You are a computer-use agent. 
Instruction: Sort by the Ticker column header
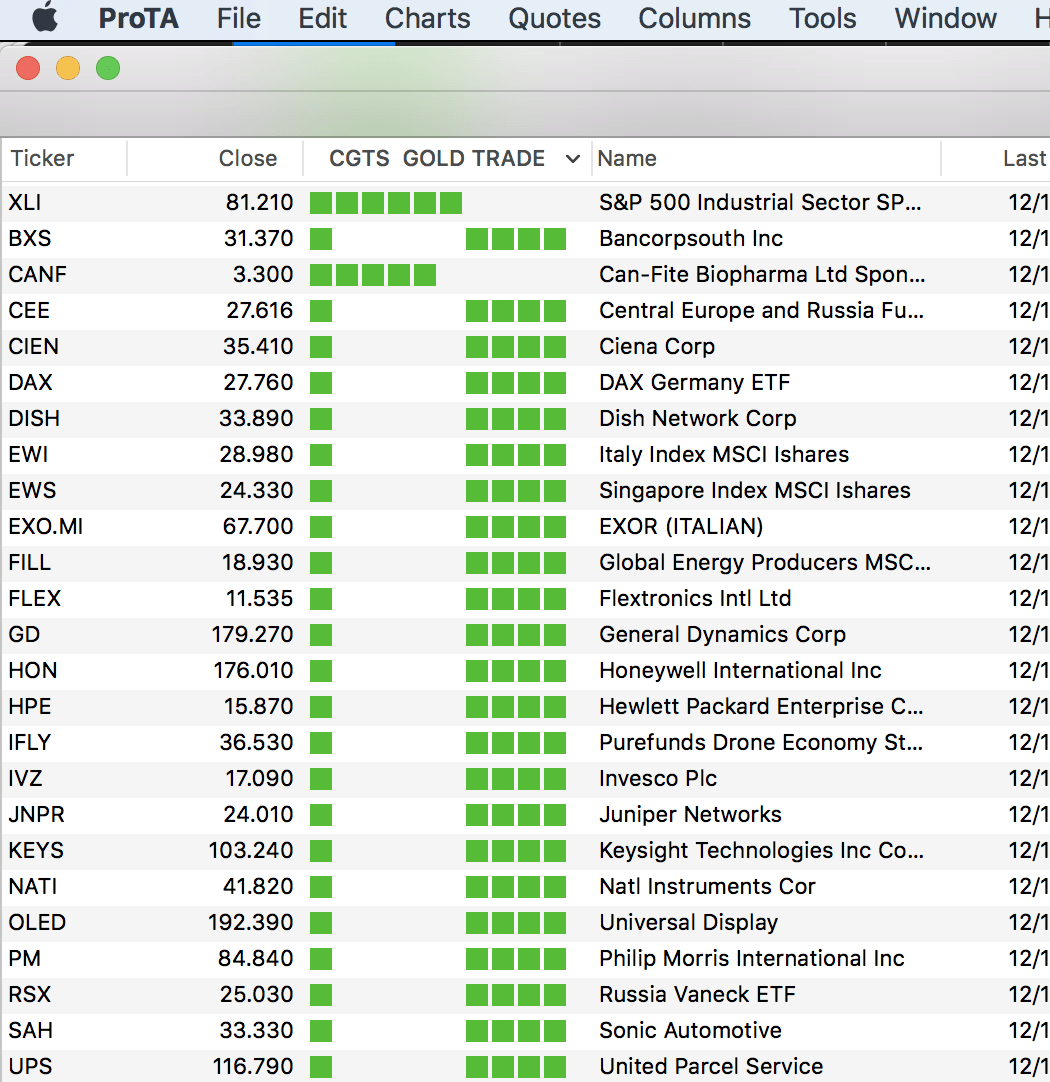pyautogui.click(x=43, y=159)
